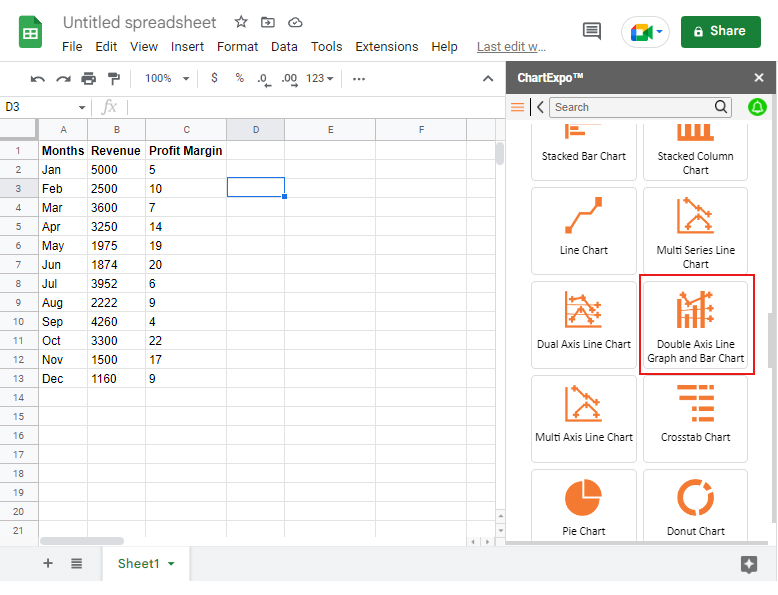Open the Name box dropdown arrow
This screenshot has height=595, width=778.
(x=82, y=107)
